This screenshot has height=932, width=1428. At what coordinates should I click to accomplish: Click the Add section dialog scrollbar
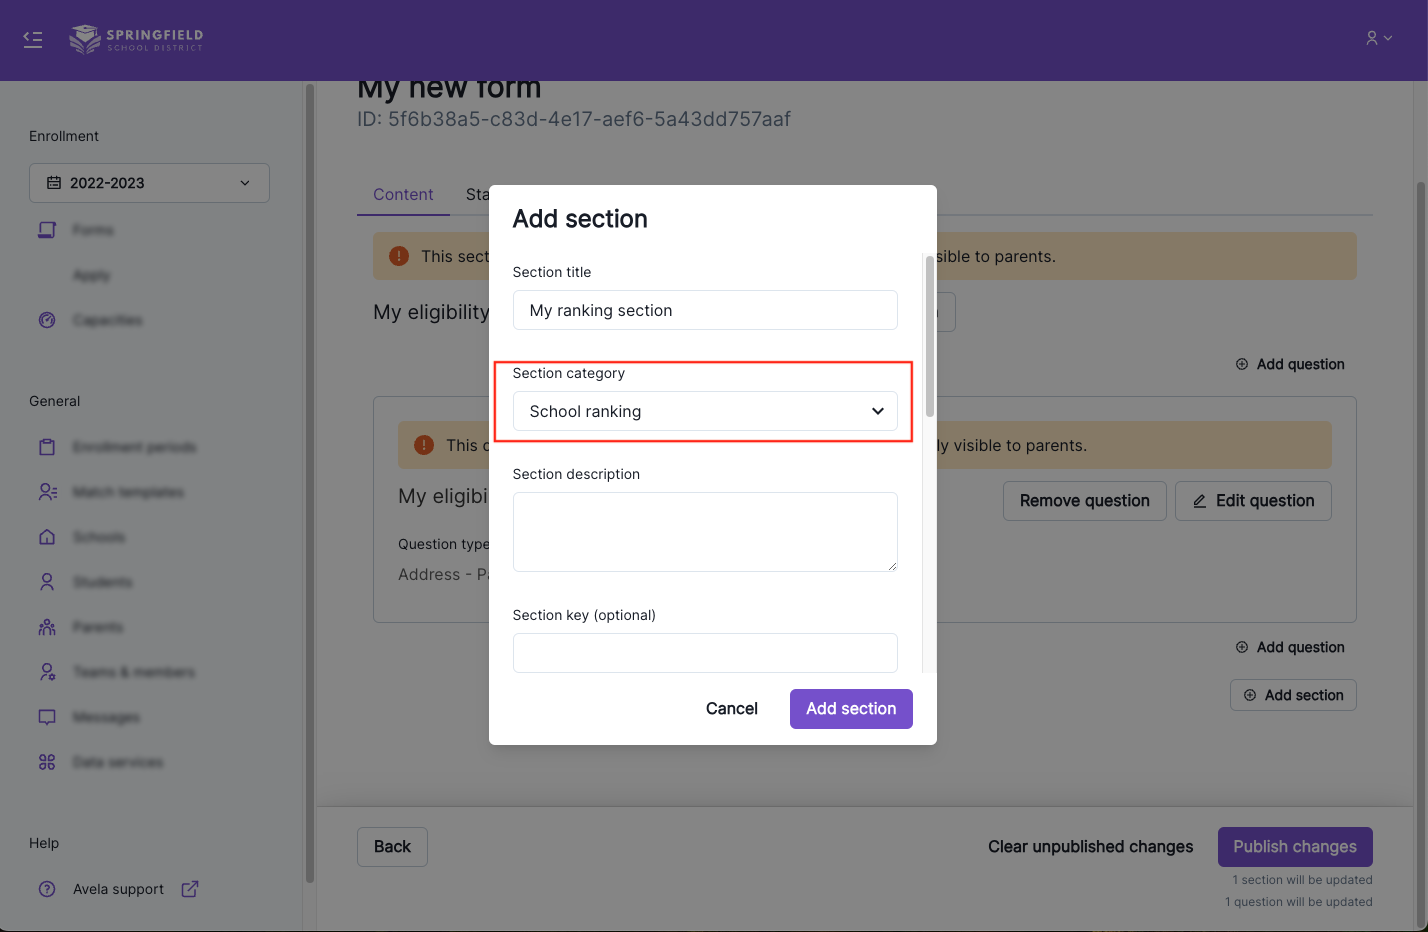tap(930, 336)
